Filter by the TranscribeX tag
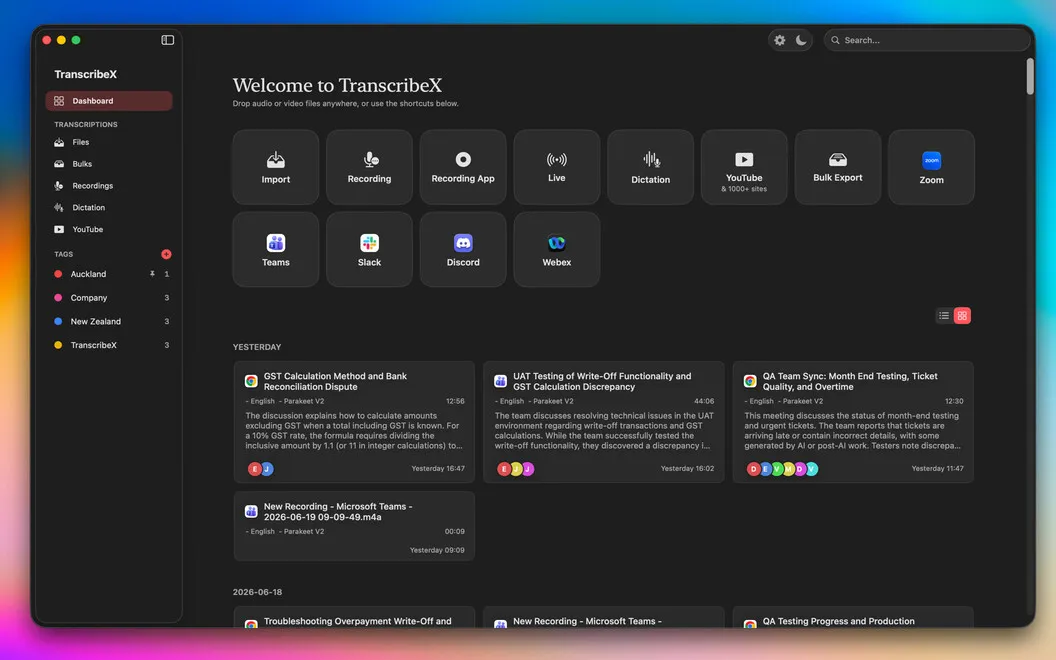Viewport: 1056px width, 660px height. tap(109, 345)
